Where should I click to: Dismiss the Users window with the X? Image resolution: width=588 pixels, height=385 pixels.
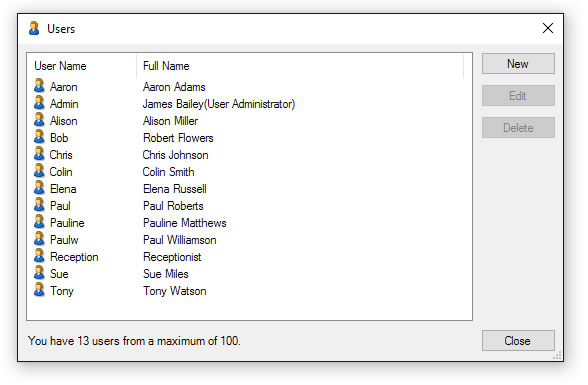coord(548,28)
